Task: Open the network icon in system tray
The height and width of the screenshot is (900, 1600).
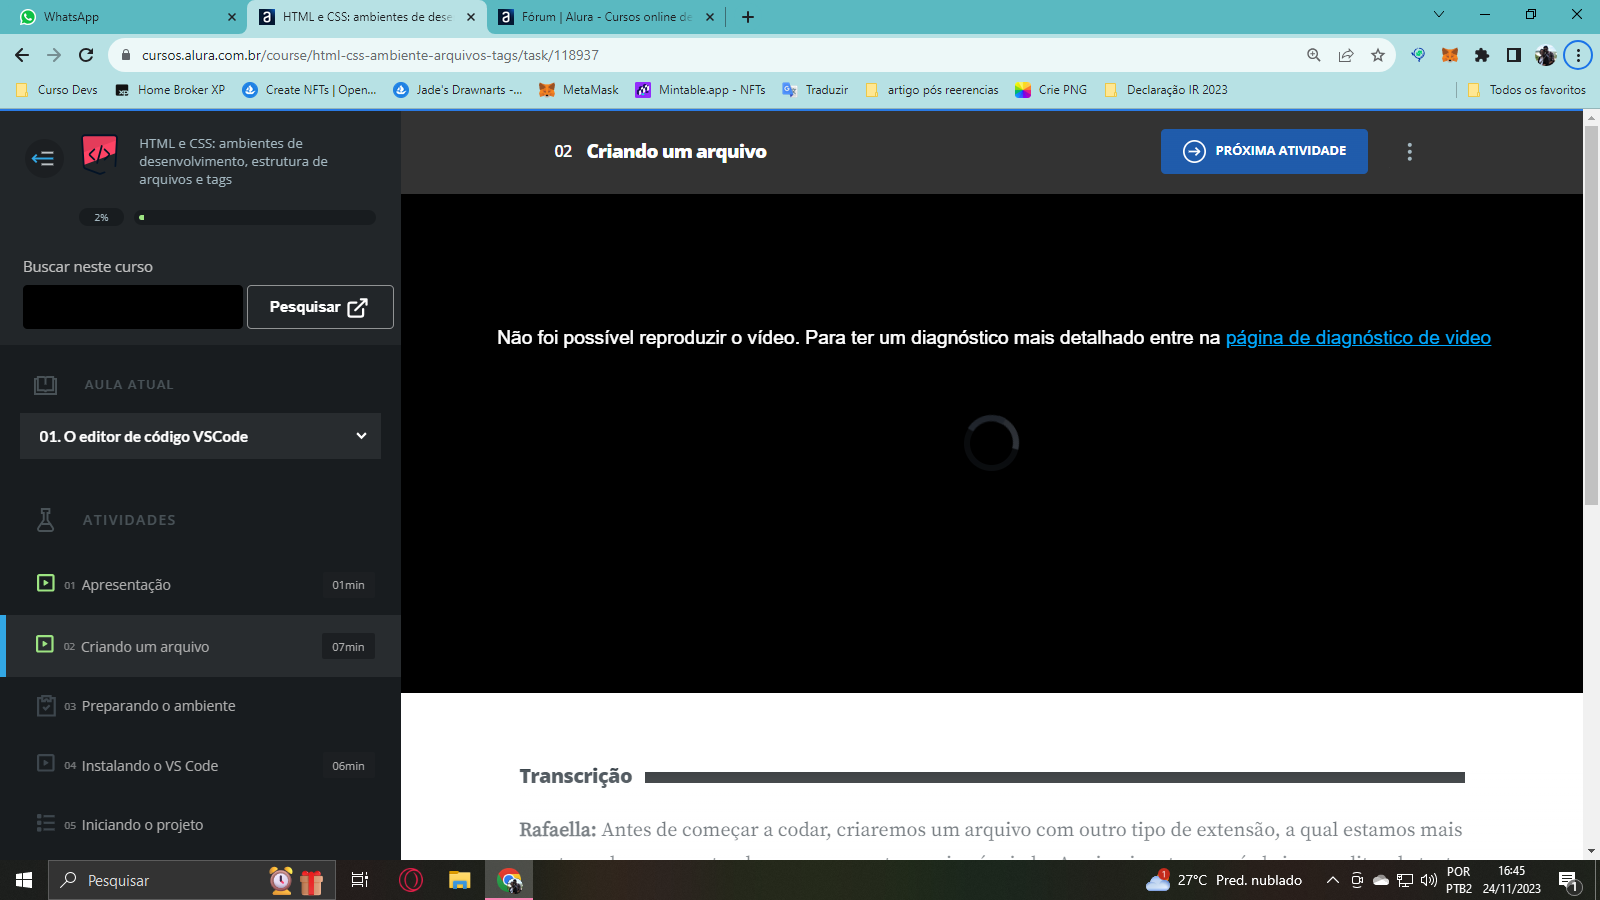Action: coord(1405,880)
